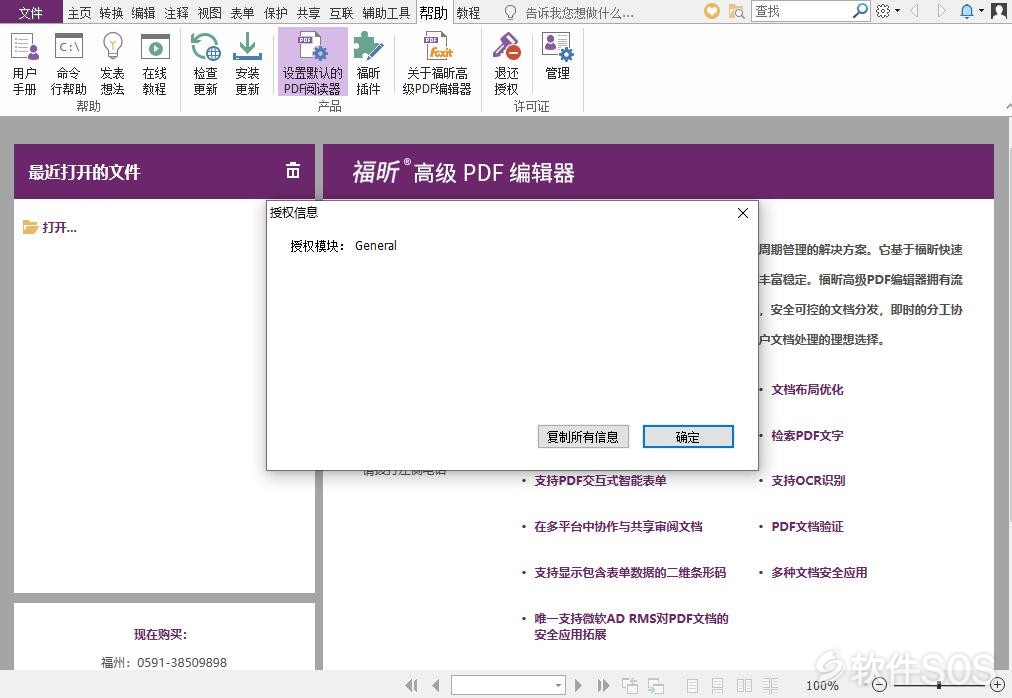Screen dimensions: 1012x698
Task: Click the folder search icon beside search box
Action: click(x=736, y=11)
